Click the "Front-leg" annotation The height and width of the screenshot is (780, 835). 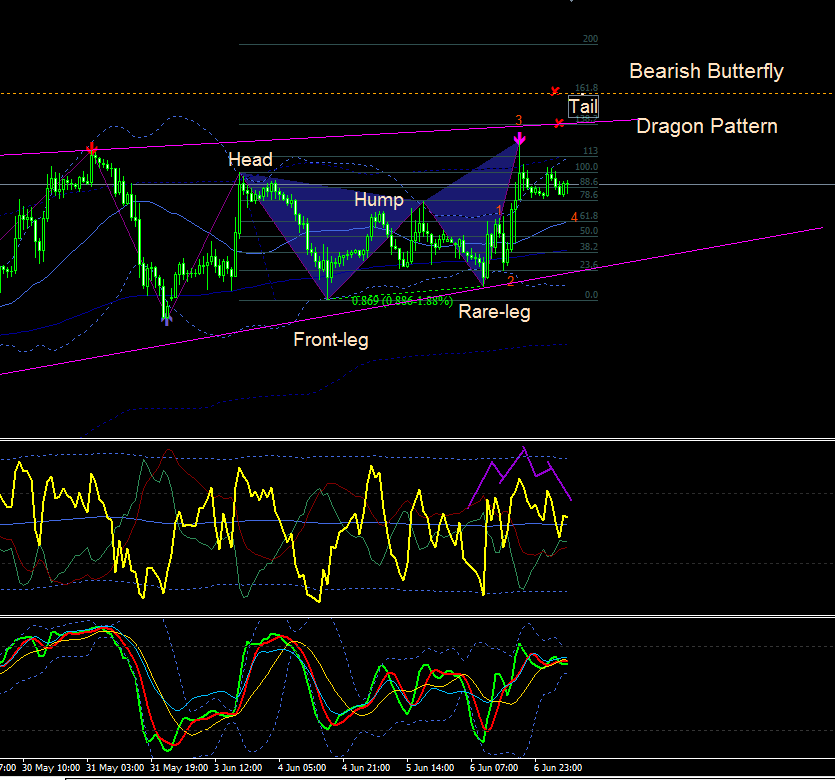pos(331,340)
